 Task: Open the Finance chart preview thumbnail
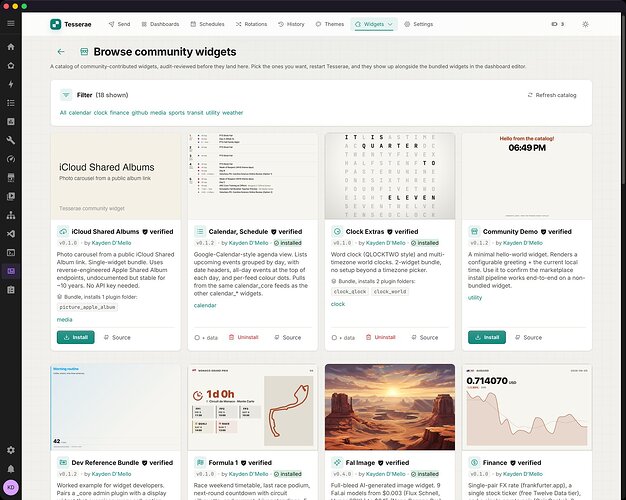click(x=527, y=407)
